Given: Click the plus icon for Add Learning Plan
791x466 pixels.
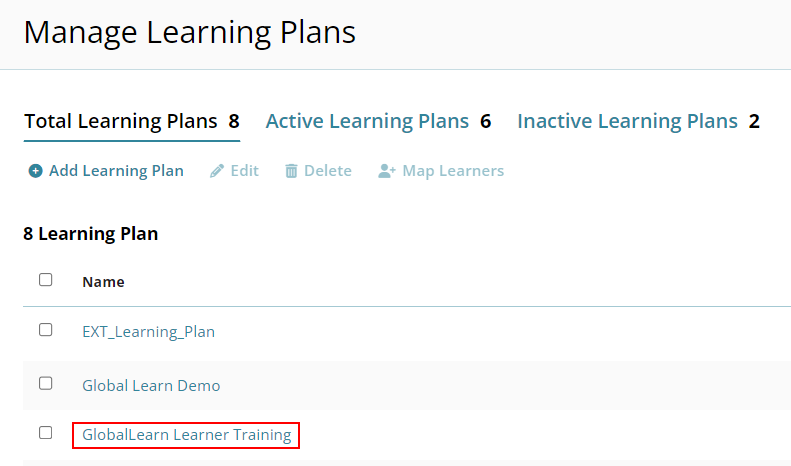Looking at the screenshot, I should click(35, 171).
